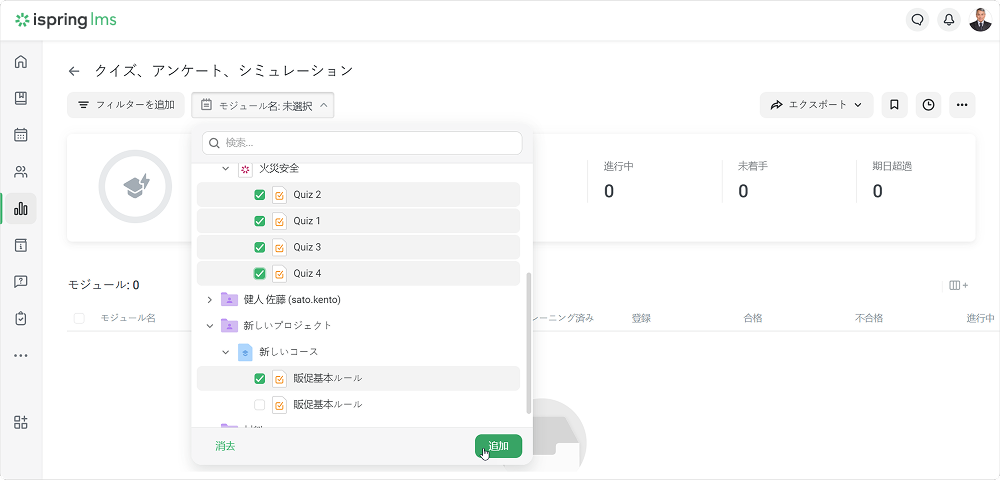Screen dimensions: 1000x480
Task: Select the Quiz 3 item in list
Action: tap(307, 247)
